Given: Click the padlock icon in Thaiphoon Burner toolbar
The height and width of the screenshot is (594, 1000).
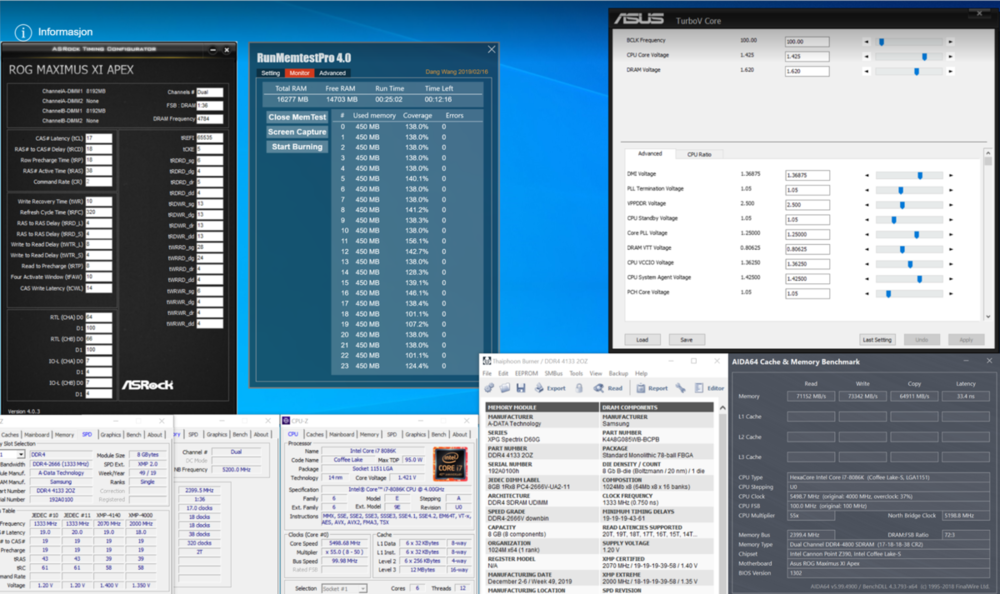Looking at the screenshot, I should click(579, 388).
